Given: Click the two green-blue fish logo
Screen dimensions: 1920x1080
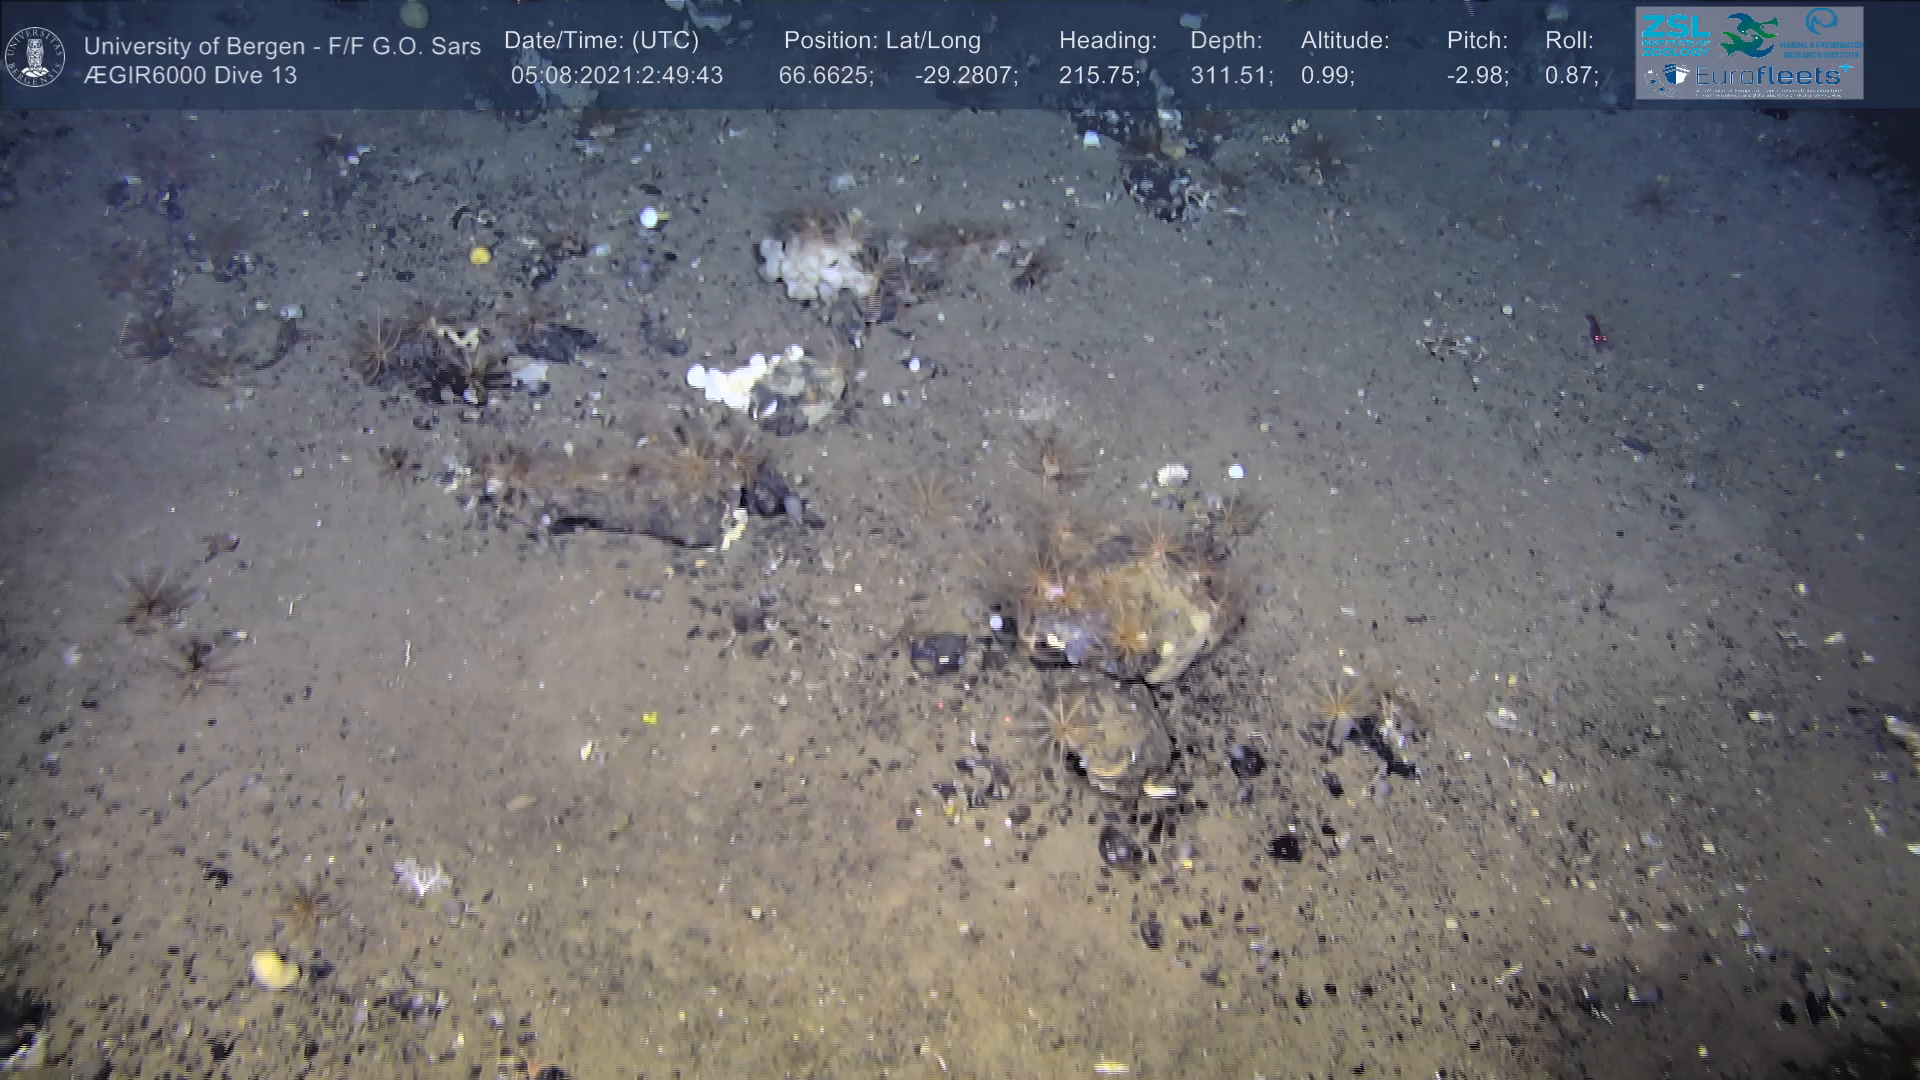Looking at the screenshot, I should [x=1749, y=35].
